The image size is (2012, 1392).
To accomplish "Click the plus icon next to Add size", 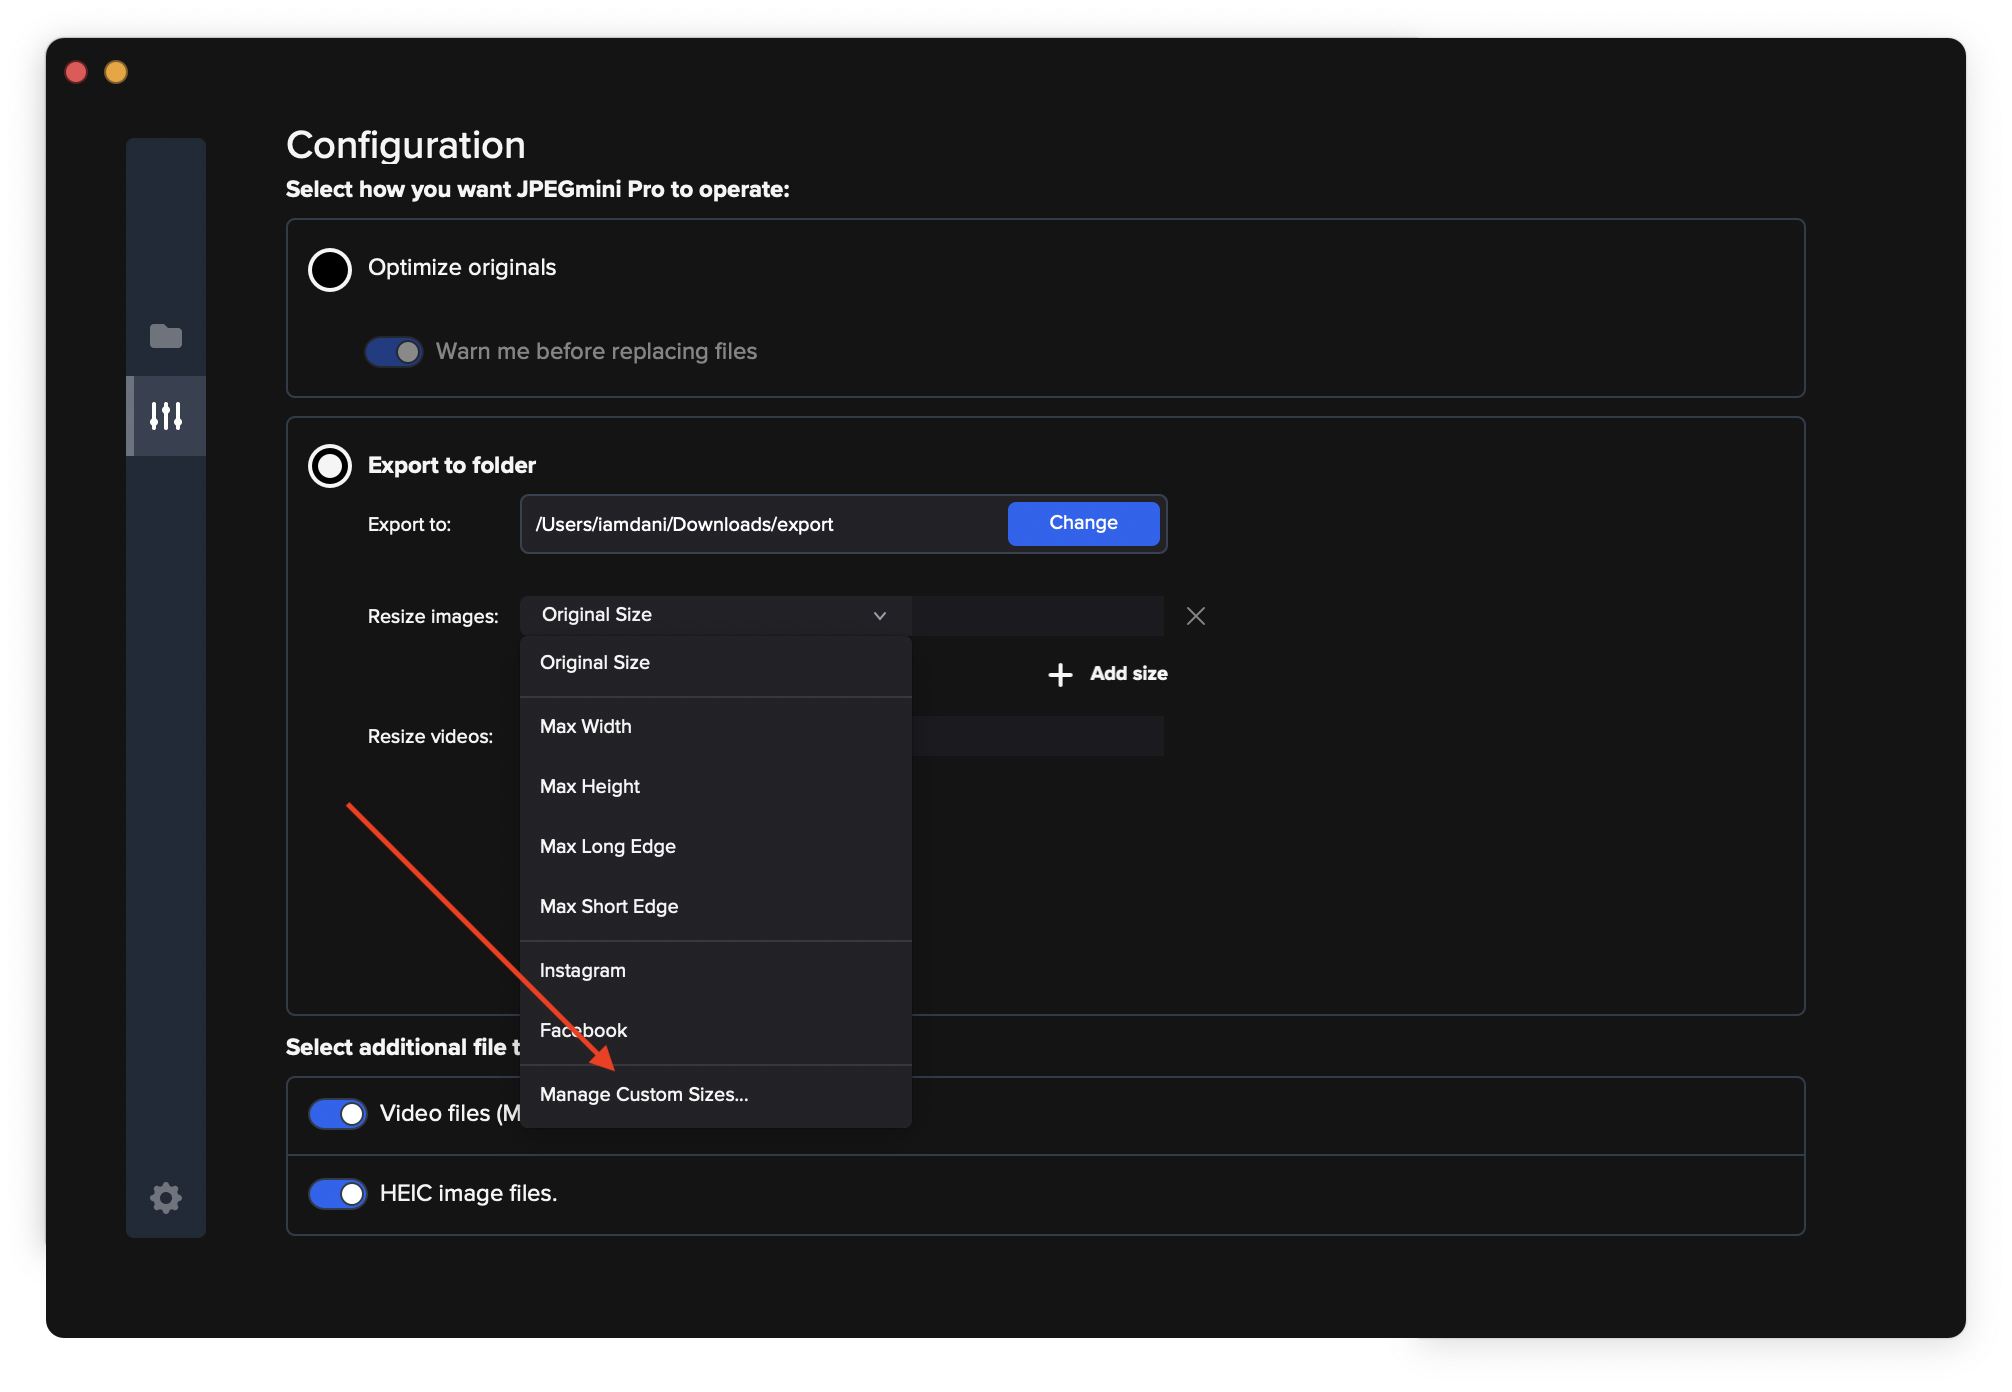I will click(x=1060, y=675).
